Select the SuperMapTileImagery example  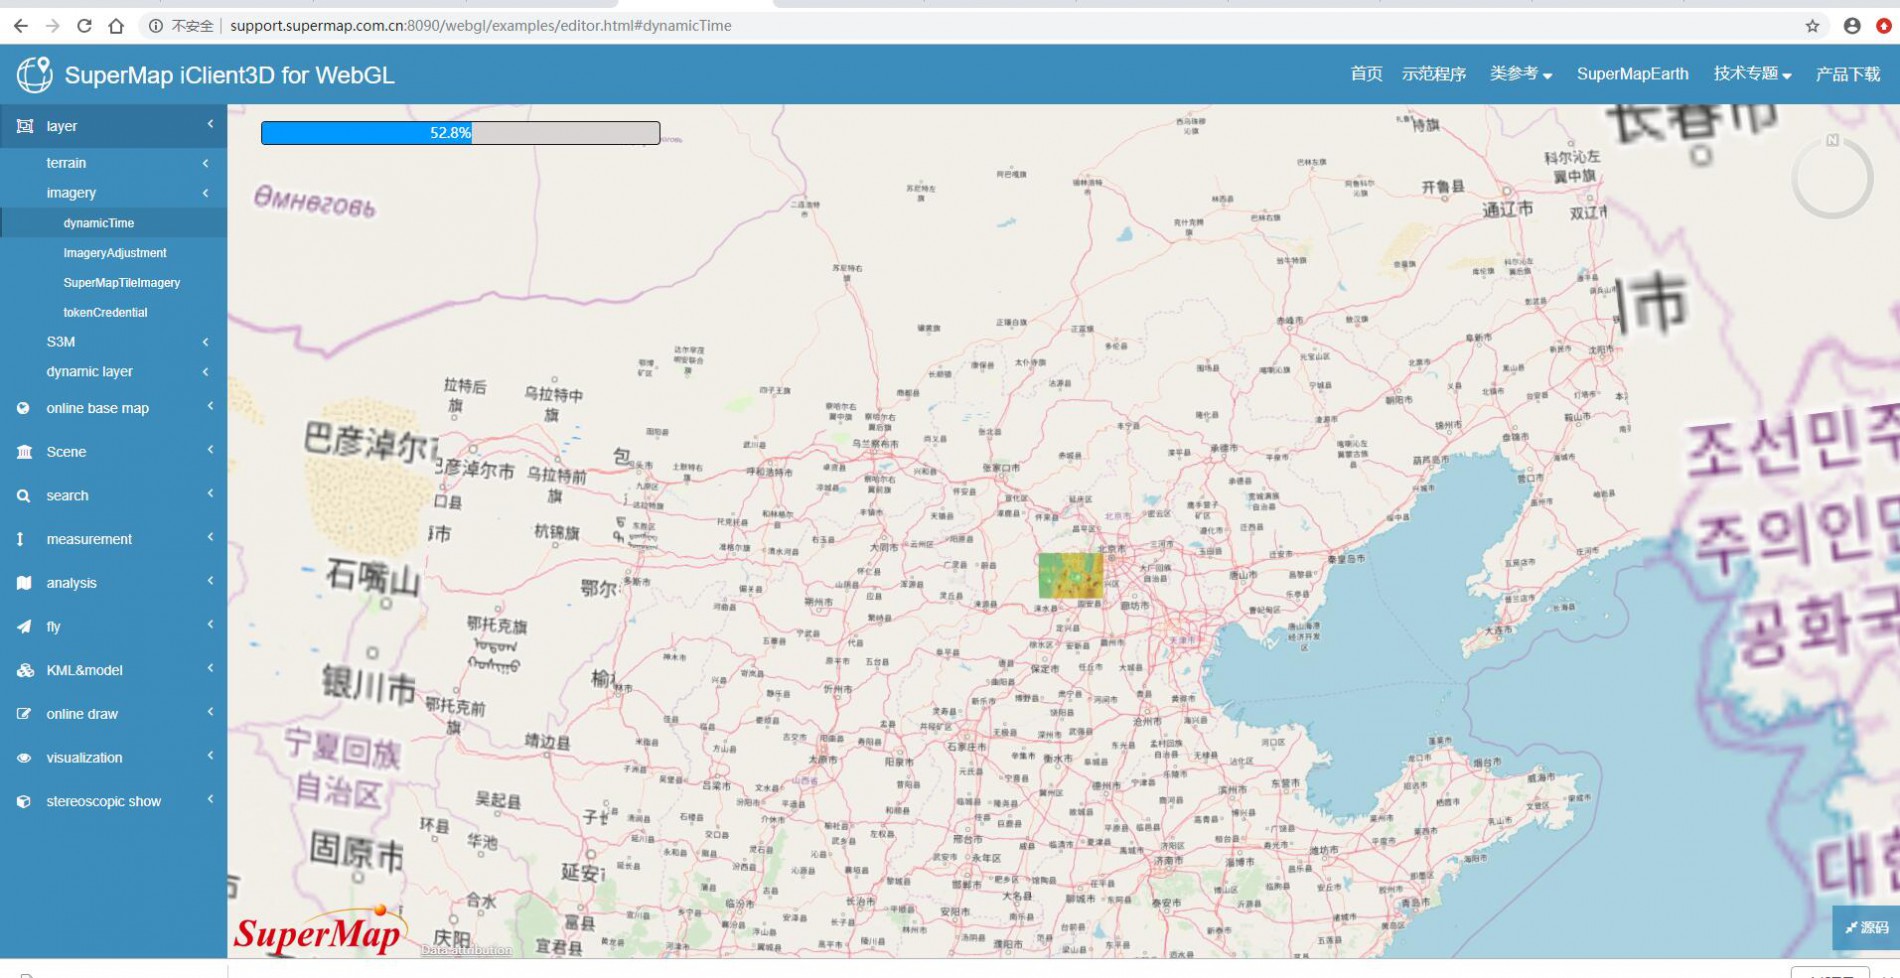(x=122, y=283)
